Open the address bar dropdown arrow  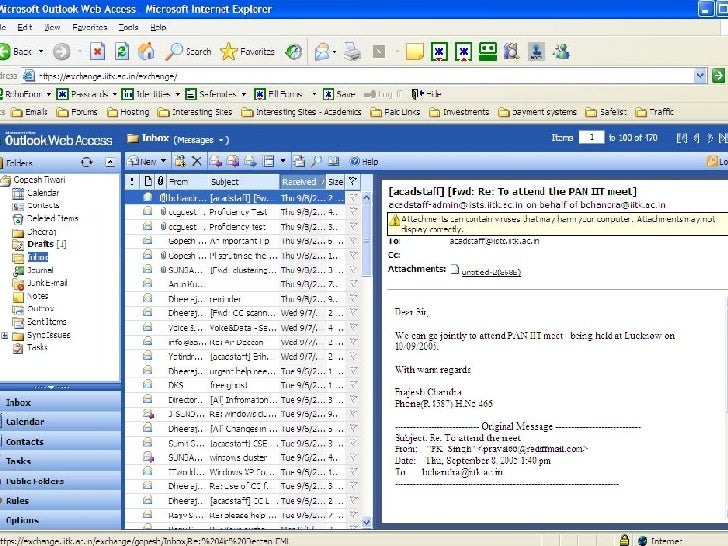701,76
